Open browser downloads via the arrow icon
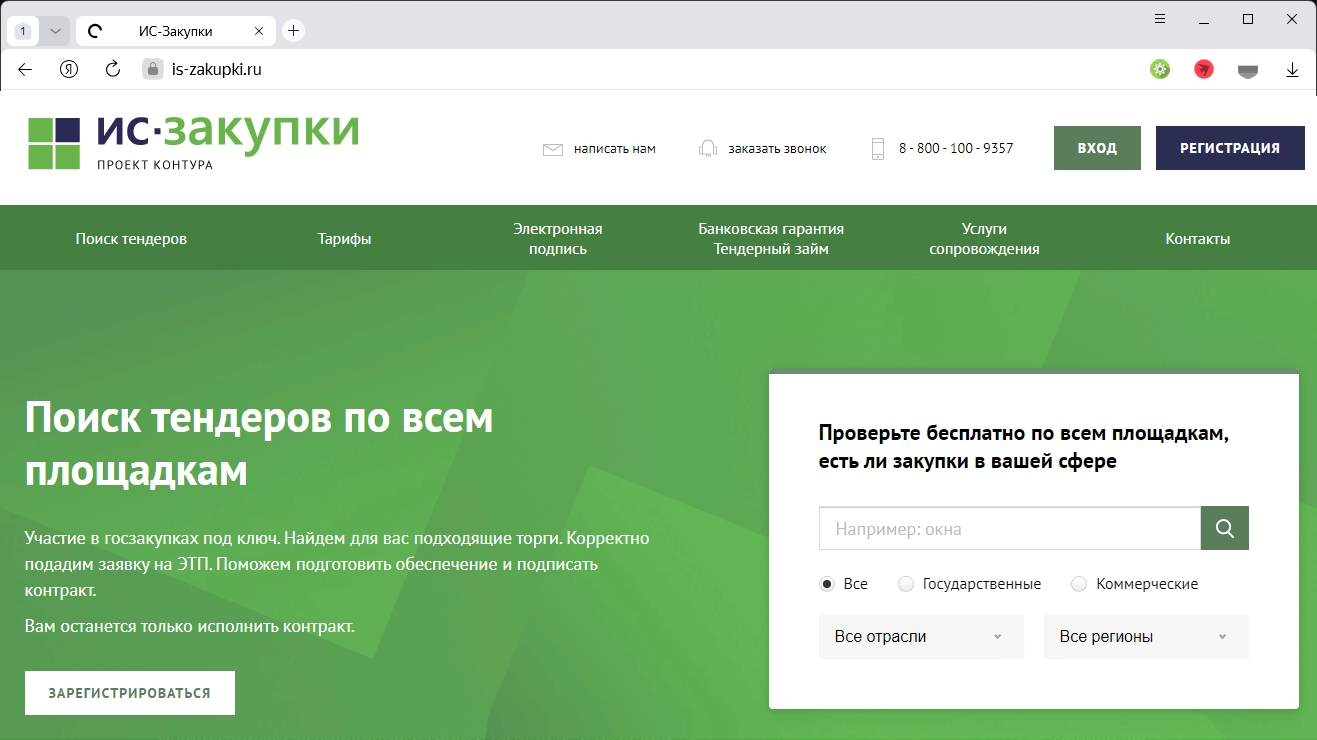 (x=1292, y=69)
